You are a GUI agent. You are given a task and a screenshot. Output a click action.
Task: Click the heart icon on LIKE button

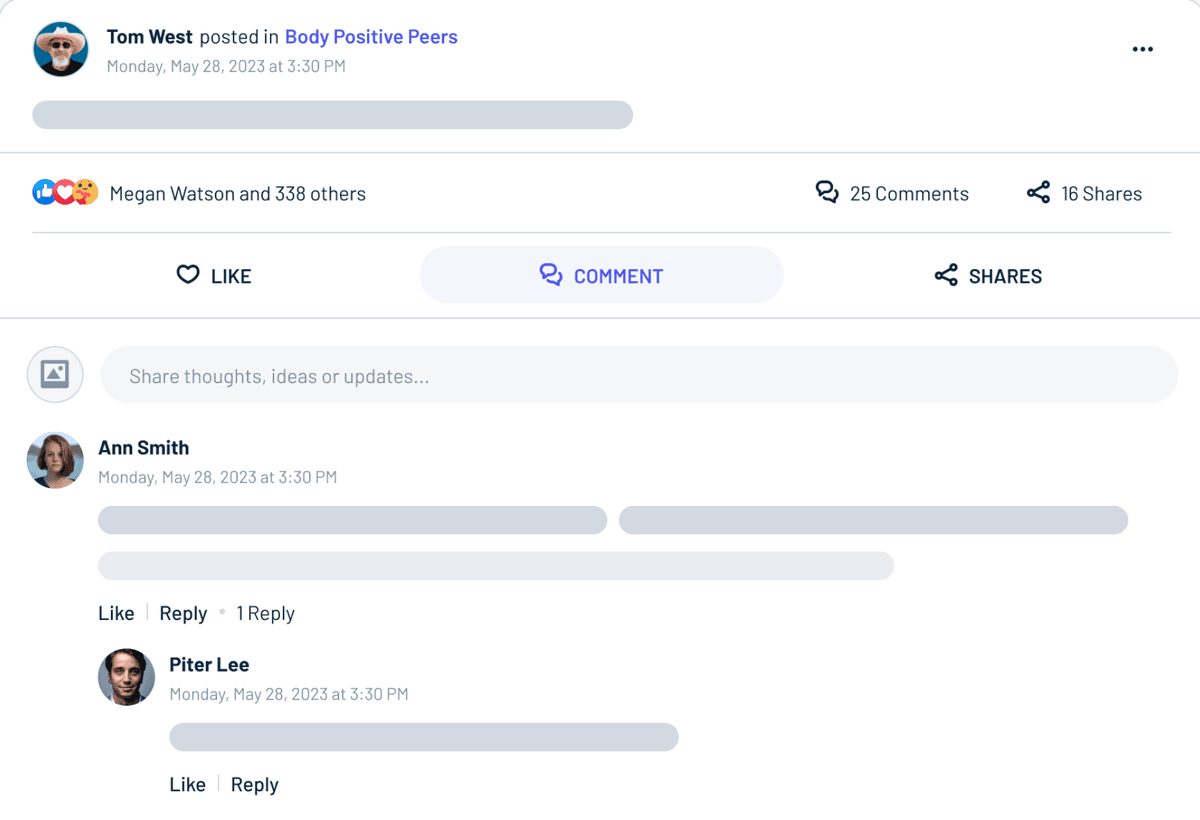[188, 274]
